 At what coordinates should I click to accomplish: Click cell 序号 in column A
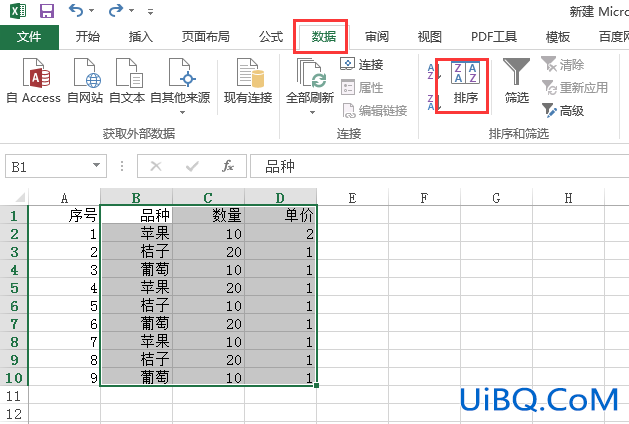point(64,216)
